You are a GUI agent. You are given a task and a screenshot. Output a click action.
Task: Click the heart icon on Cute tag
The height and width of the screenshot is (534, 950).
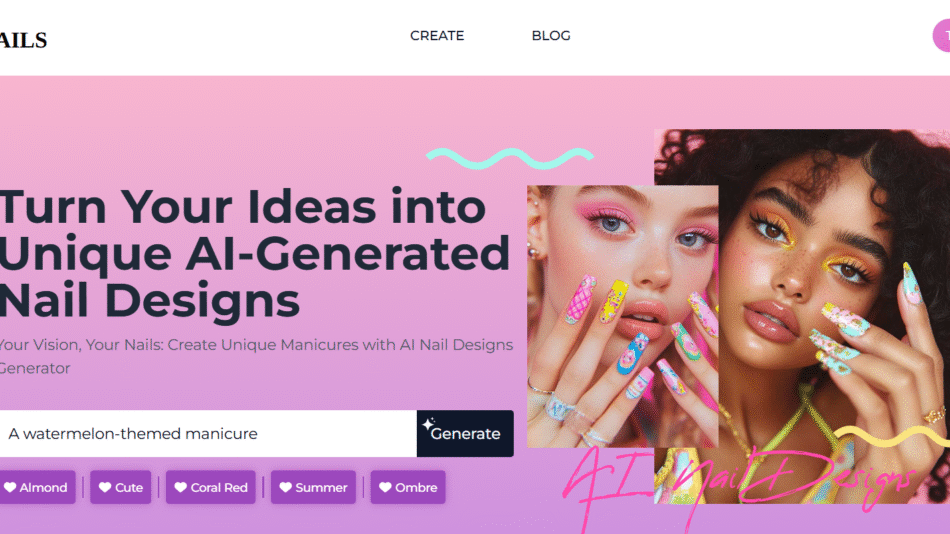(x=105, y=487)
